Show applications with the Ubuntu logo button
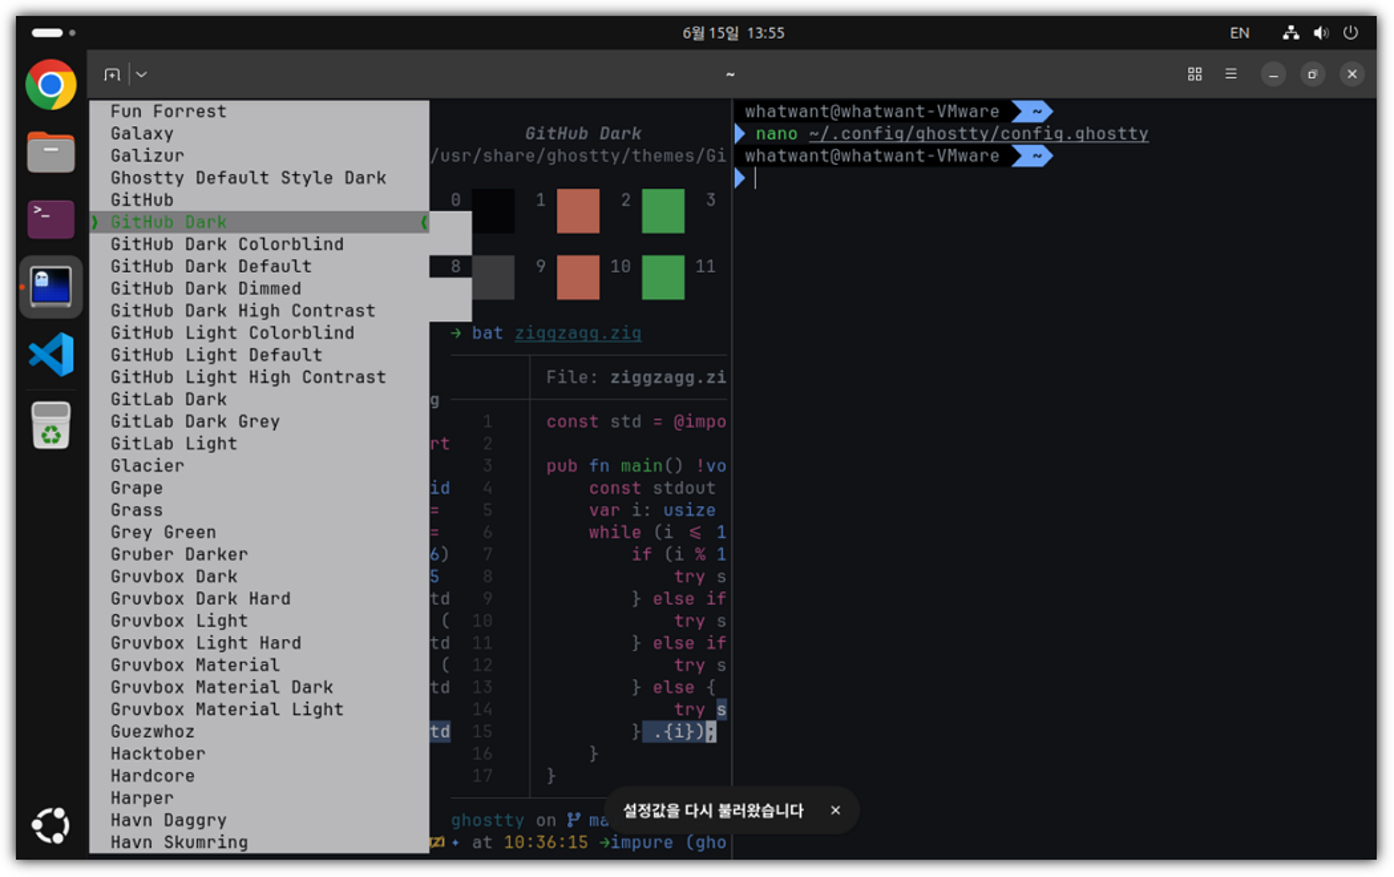Image resolution: width=1394 pixels, height=877 pixels. point(51,825)
